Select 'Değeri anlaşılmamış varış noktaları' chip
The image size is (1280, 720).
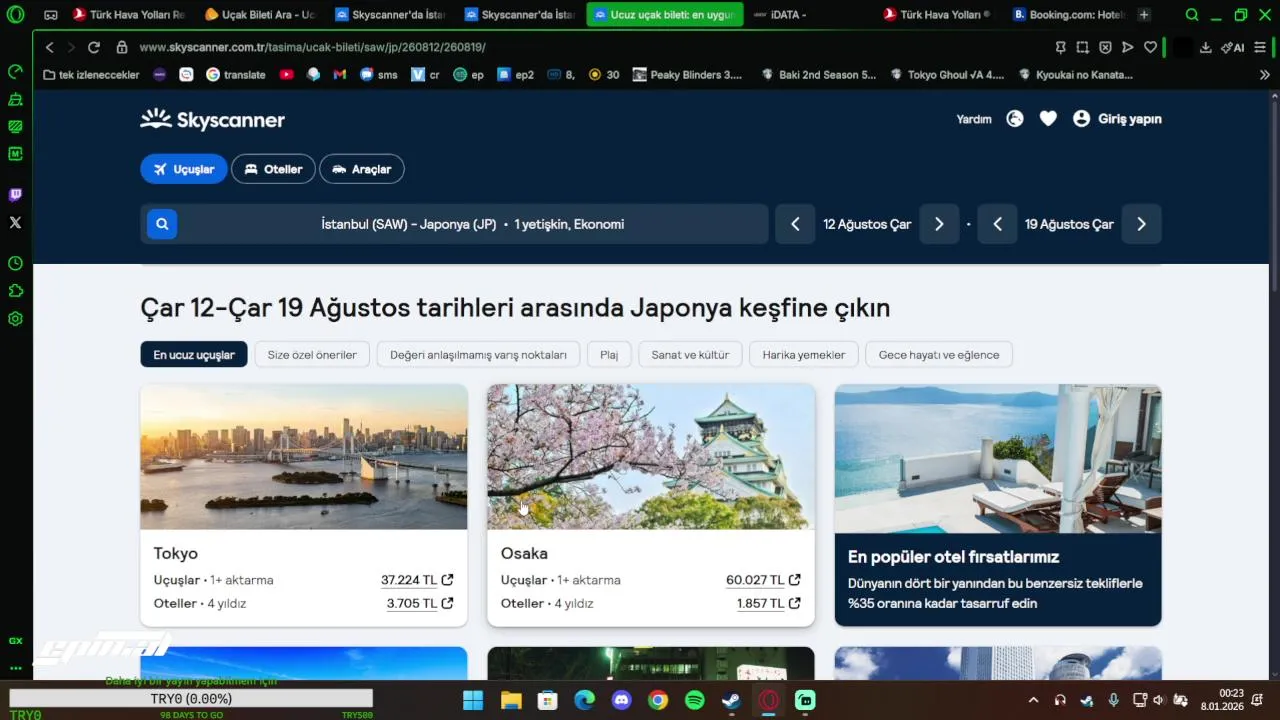coord(478,355)
